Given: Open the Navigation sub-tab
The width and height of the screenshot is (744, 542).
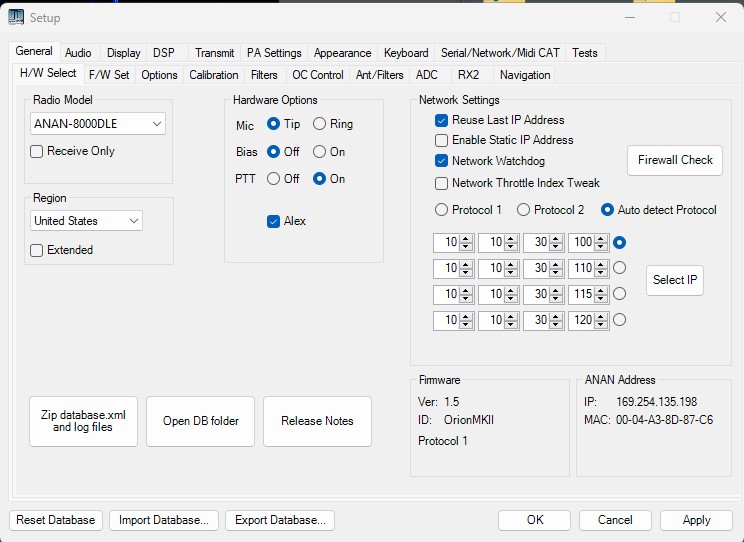Looking at the screenshot, I should (x=525, y=75).
